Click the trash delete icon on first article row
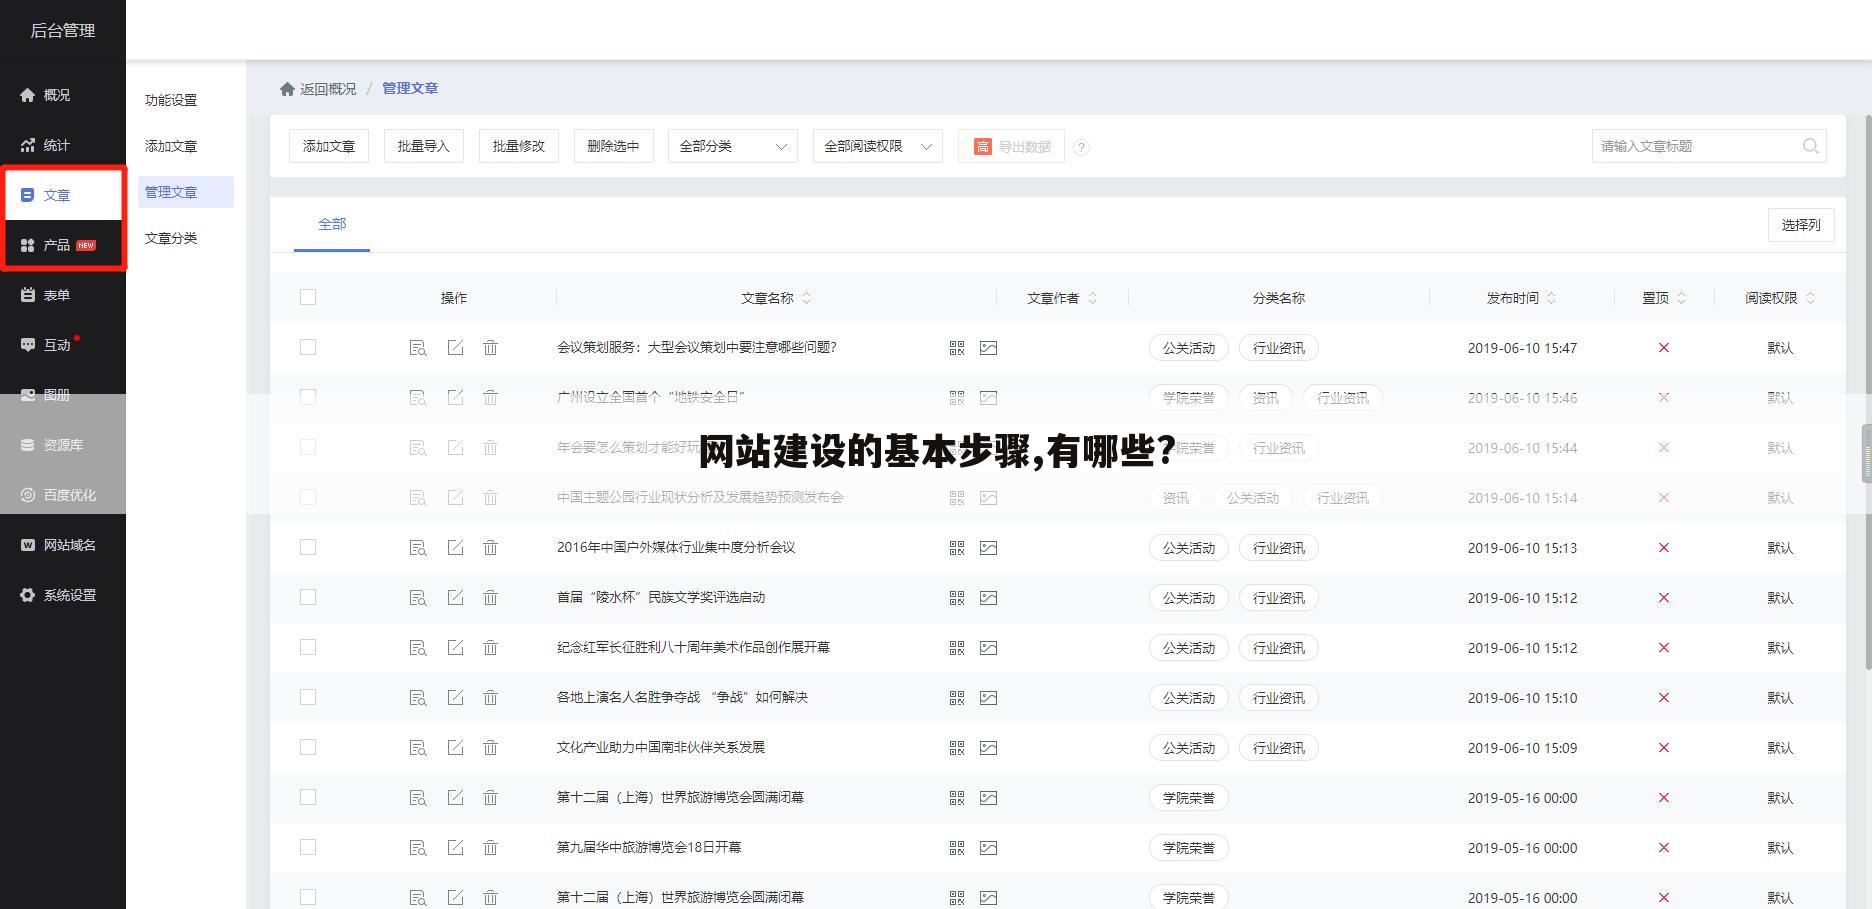Viewport: 1872px width, 909px height. (491, 347)
